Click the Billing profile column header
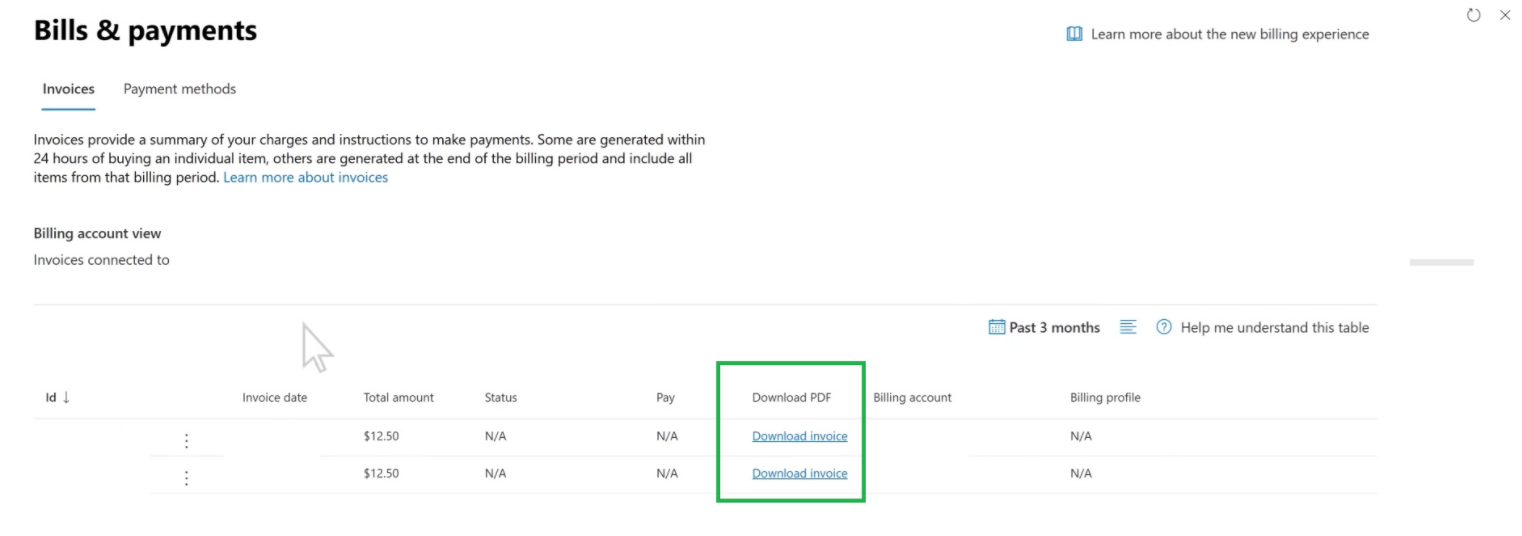The height and width of the screenshot is (536, 1522). coord(1105,397)
